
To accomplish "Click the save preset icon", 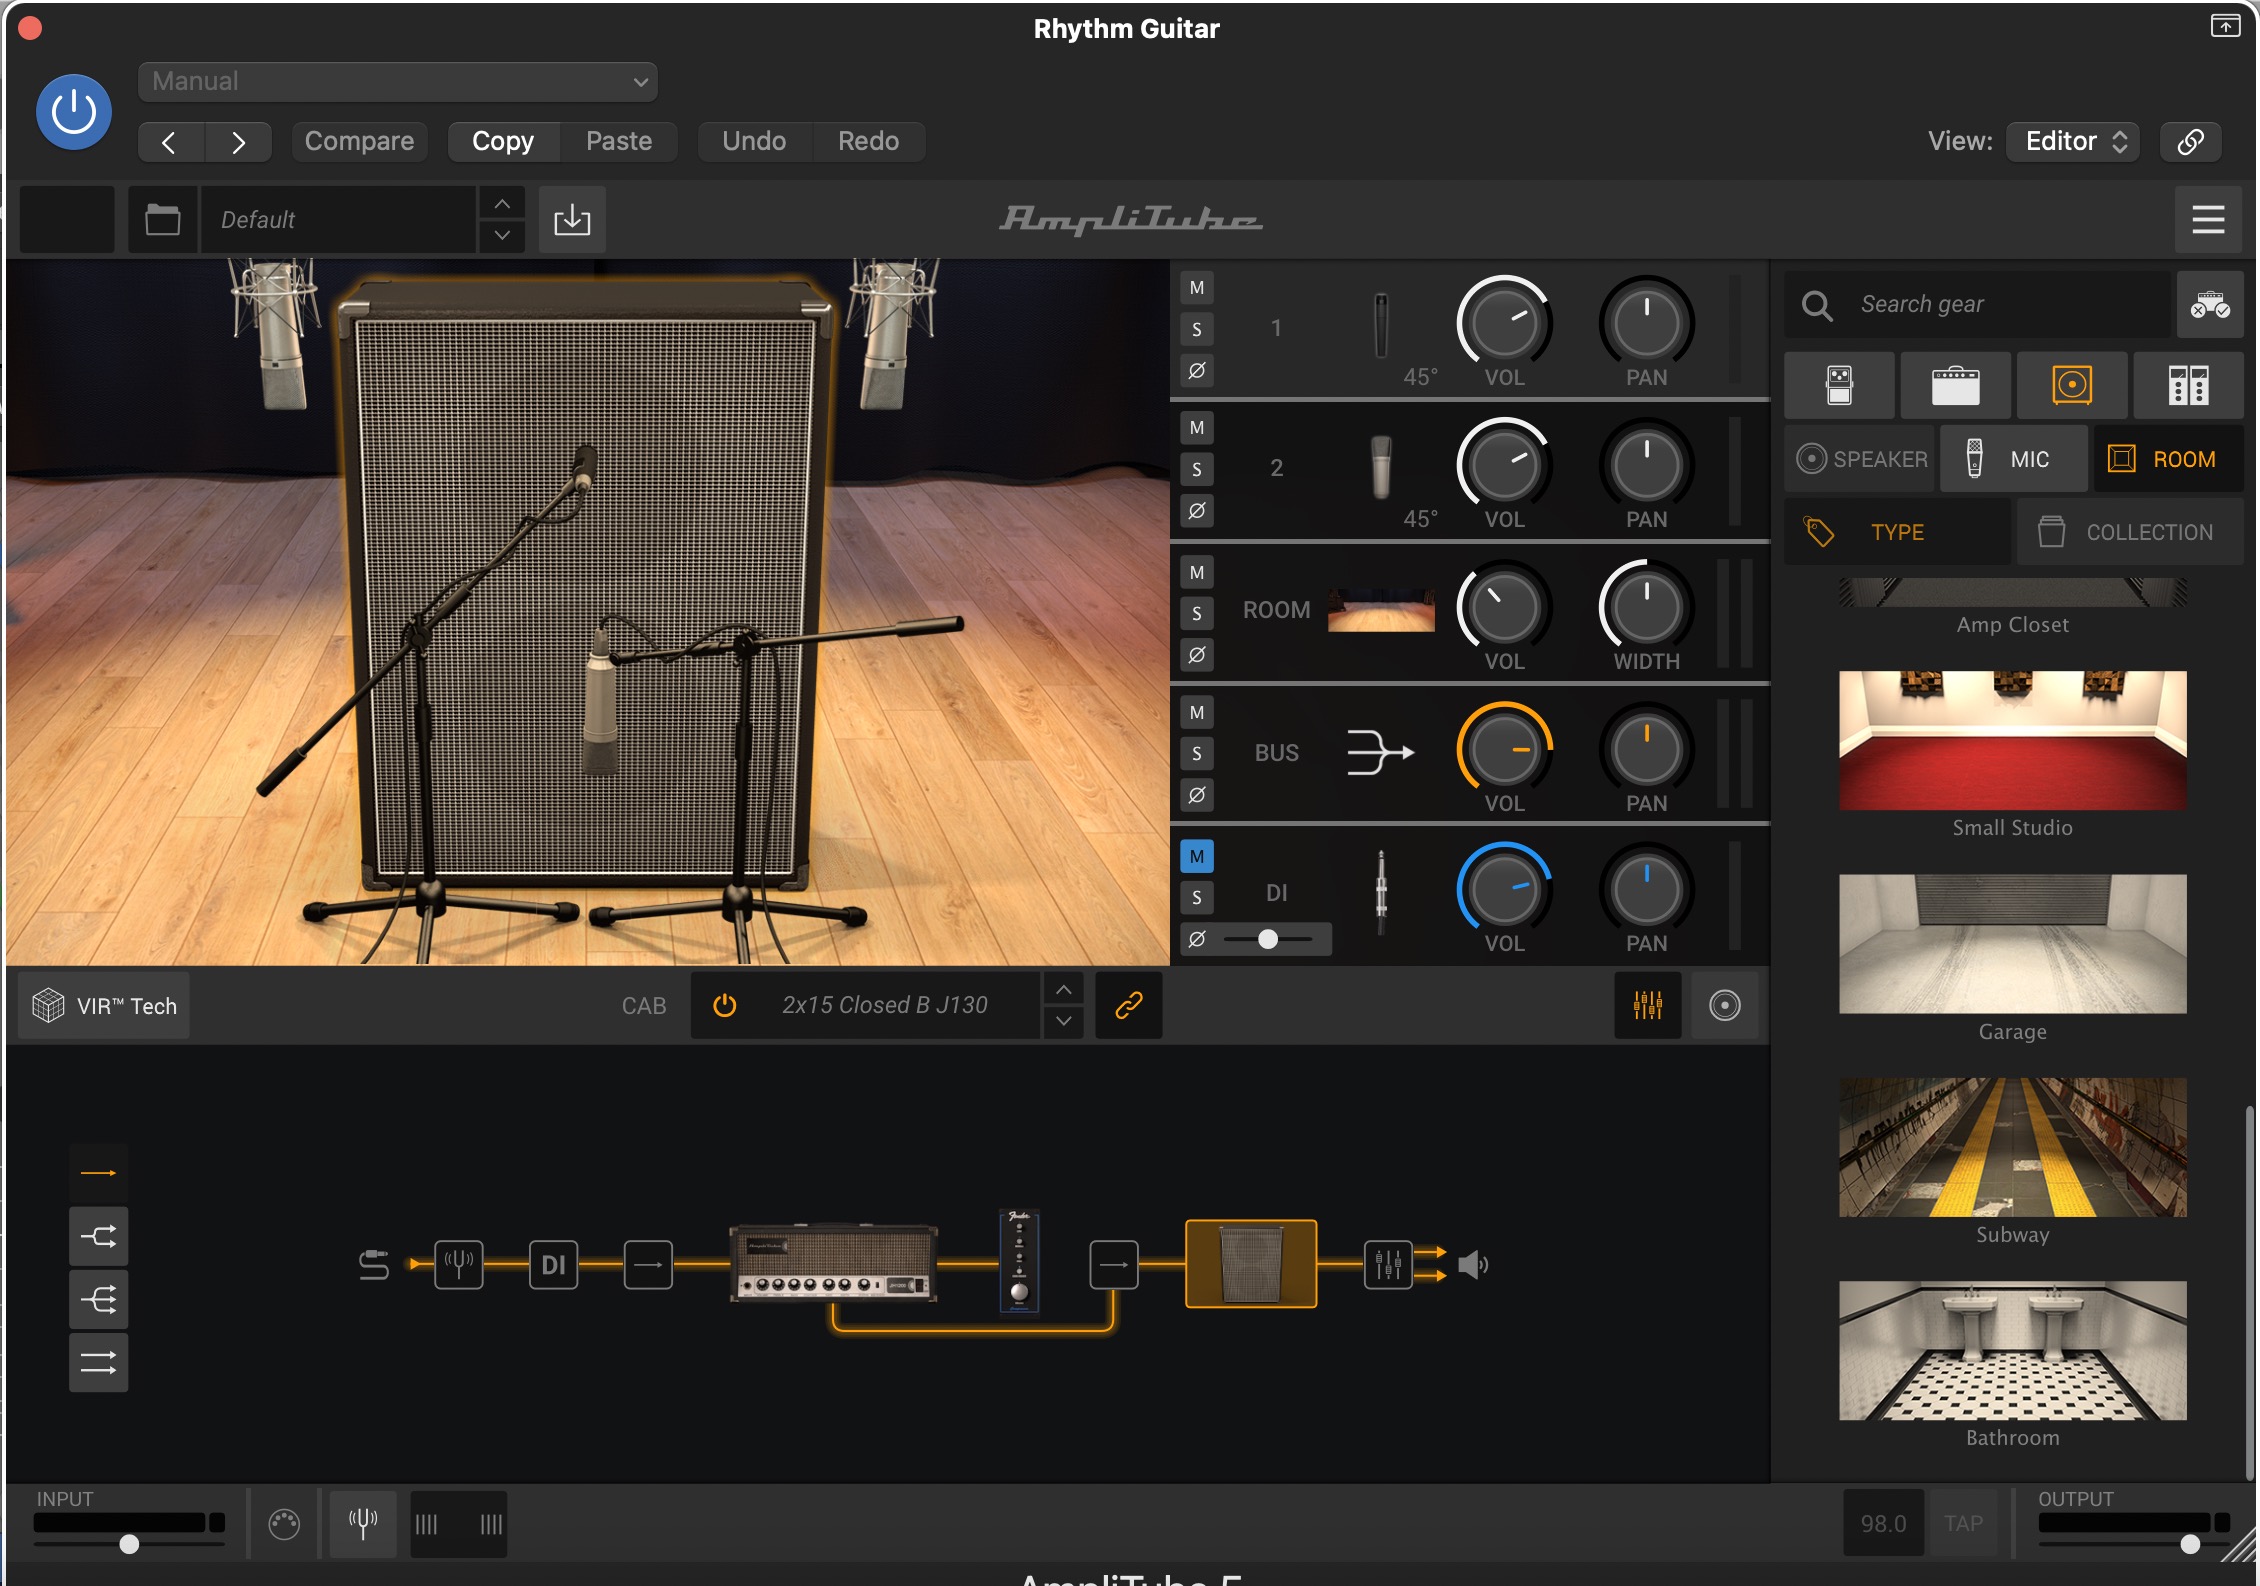I will tap(572, 220).
